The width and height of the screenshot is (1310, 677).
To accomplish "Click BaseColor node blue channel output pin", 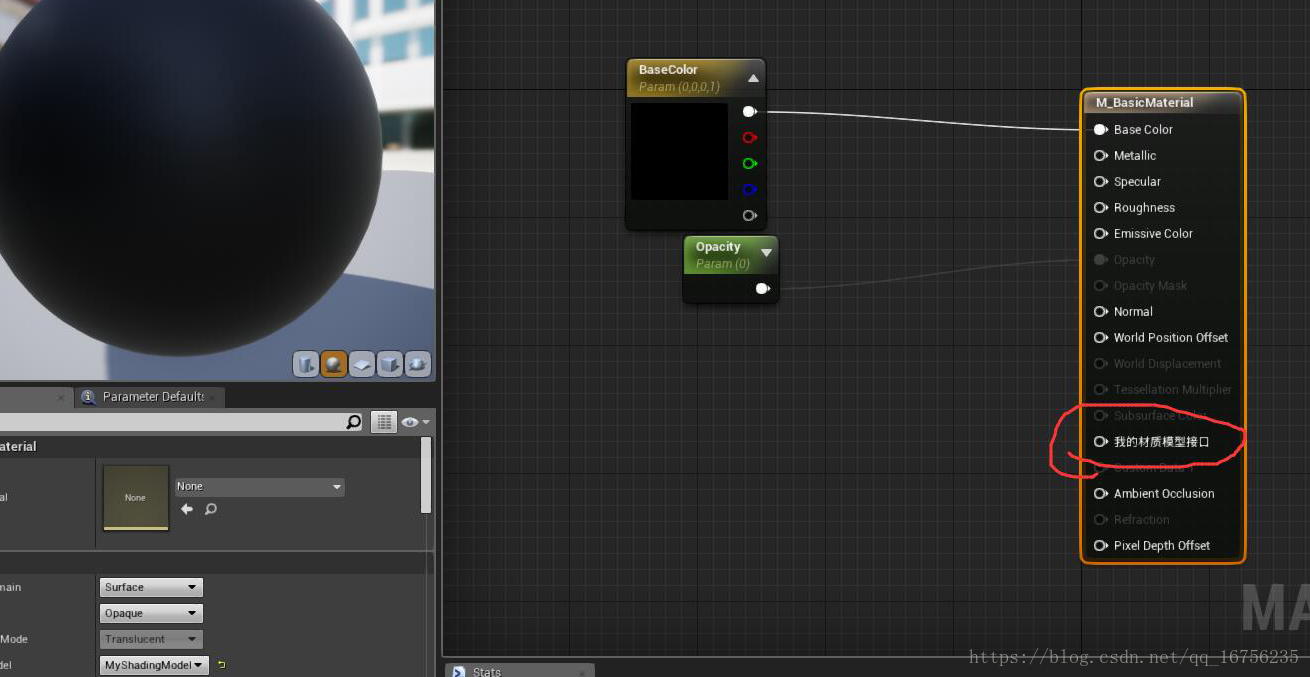I will coord(749,190).
